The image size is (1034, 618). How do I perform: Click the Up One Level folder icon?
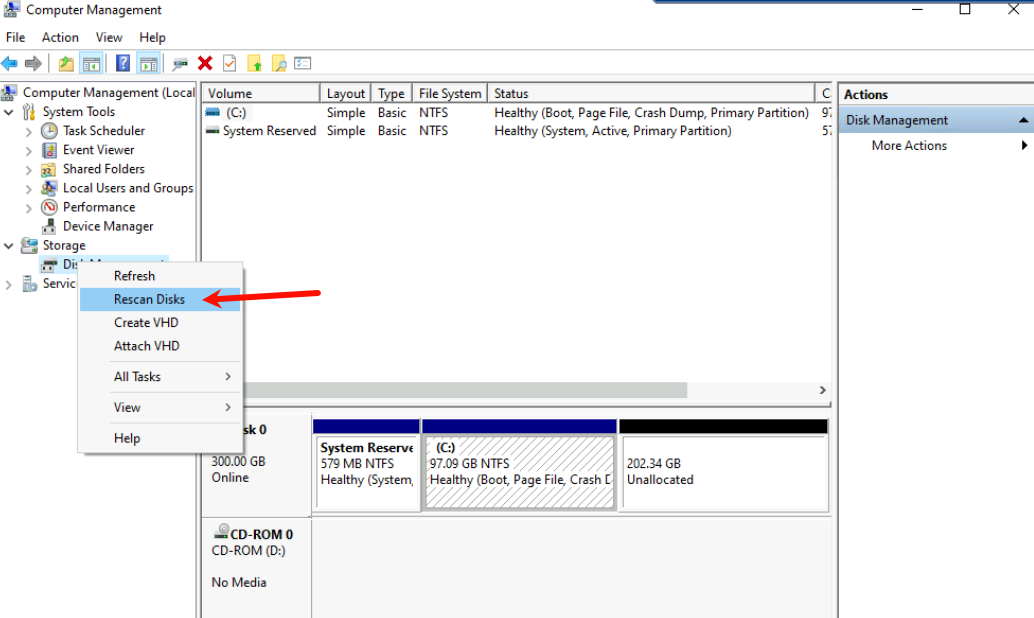[66, 64]
